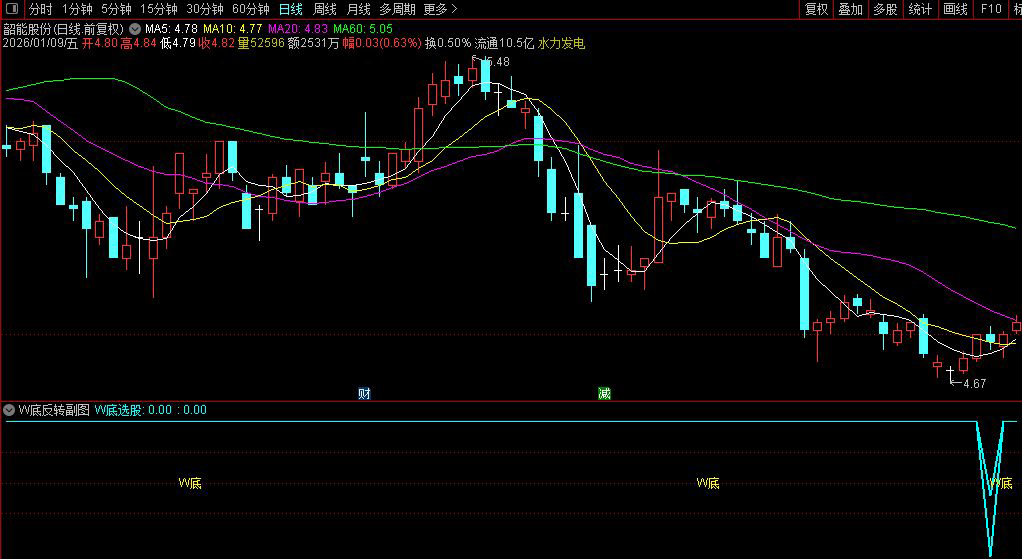Viewport: 1022px width, 559px height.
Task: Select the 15分钟 period tab
Action: click(158, 9)
